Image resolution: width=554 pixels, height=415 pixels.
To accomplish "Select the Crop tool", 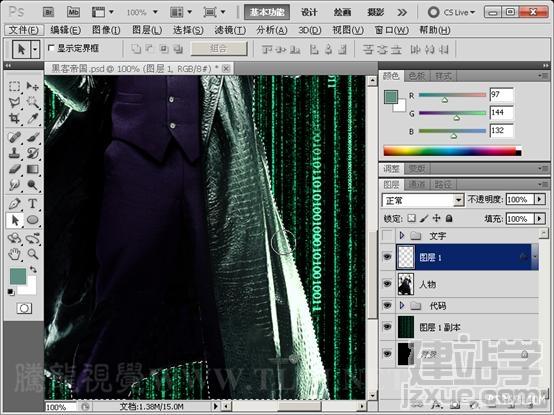I will [14, 118].
